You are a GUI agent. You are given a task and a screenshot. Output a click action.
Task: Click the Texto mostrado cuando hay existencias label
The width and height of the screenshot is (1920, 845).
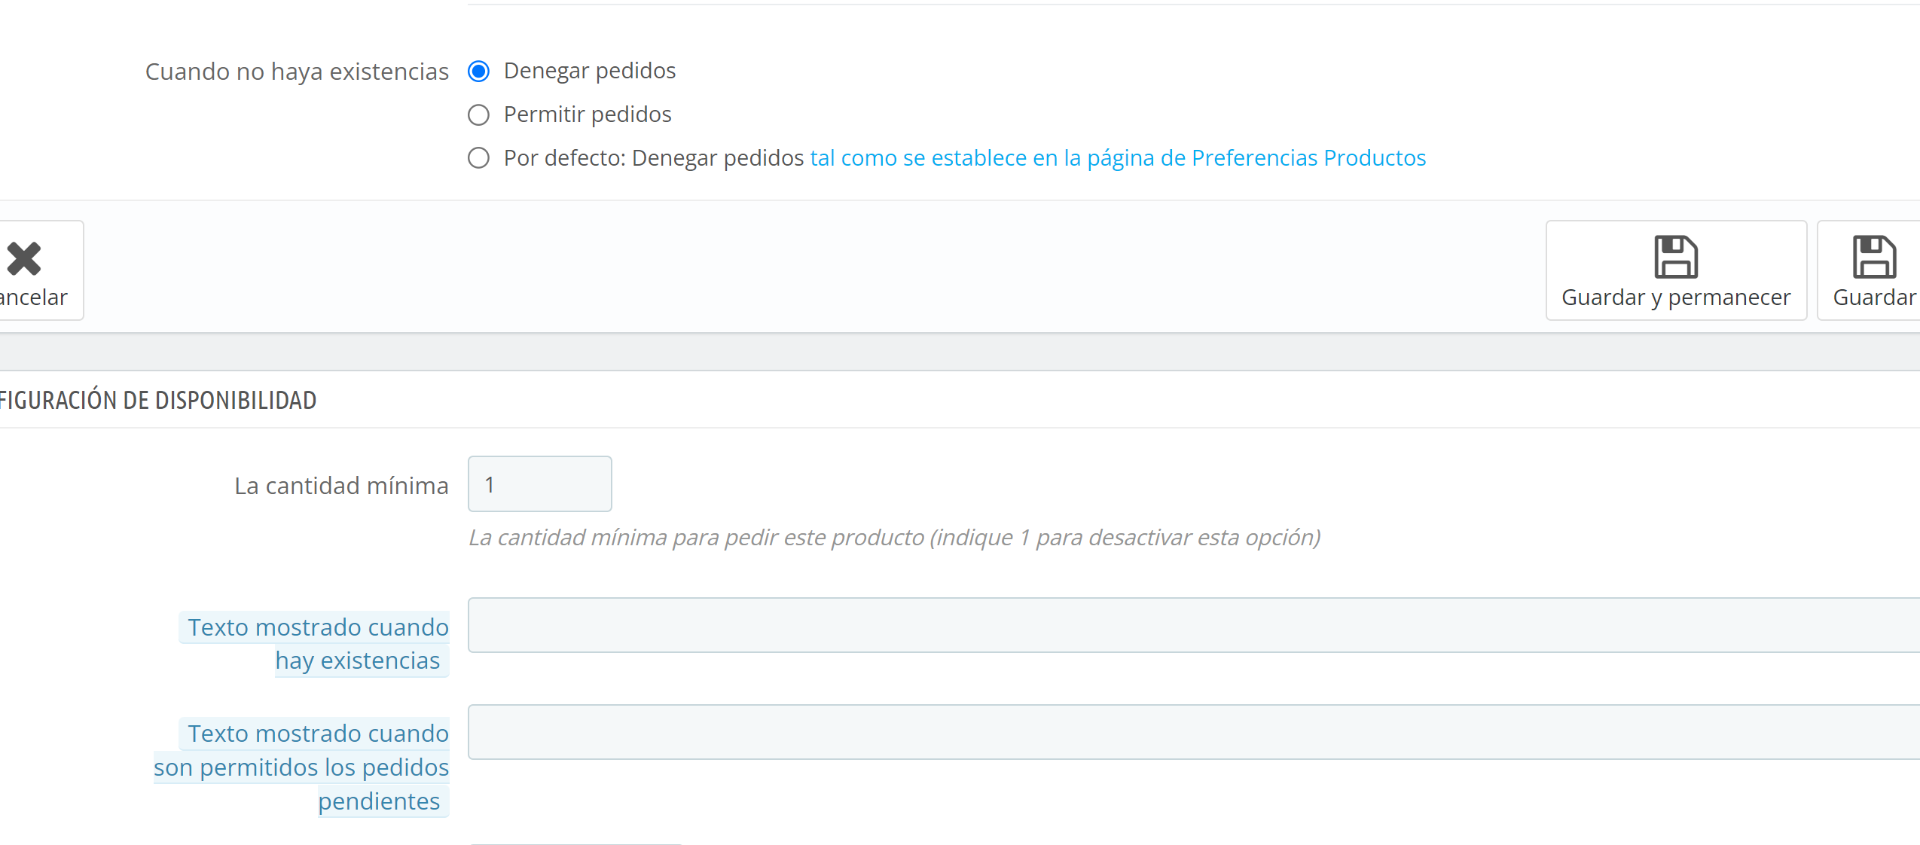coord(315,644)
